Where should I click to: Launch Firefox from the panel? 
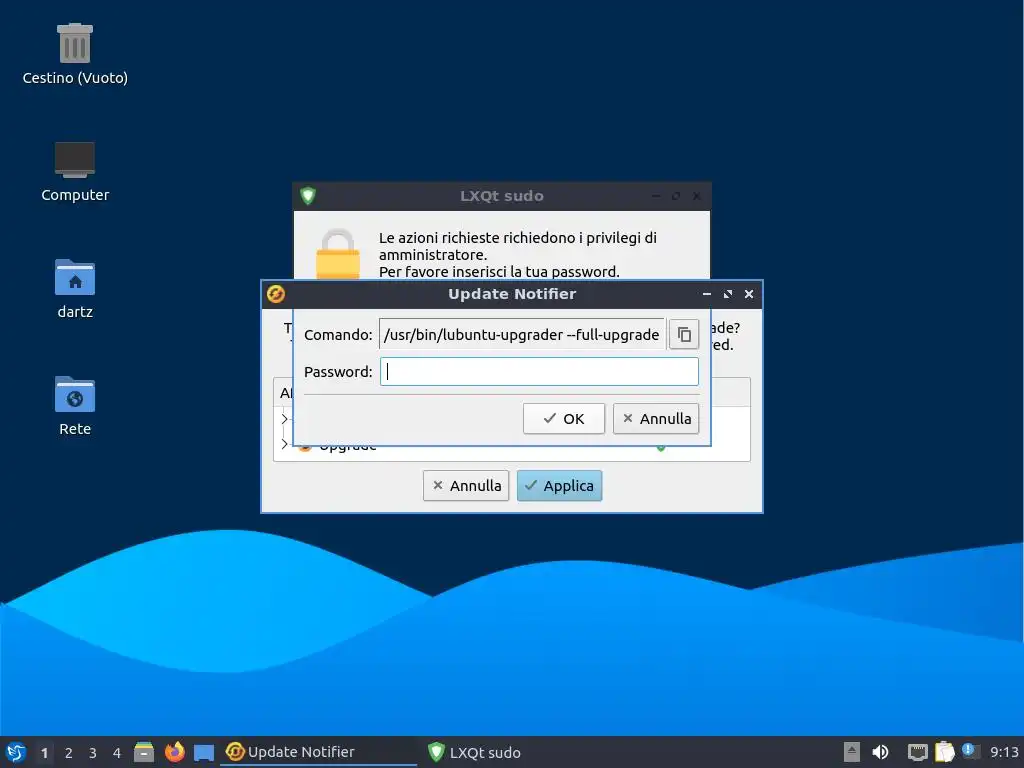pos(174,752)
